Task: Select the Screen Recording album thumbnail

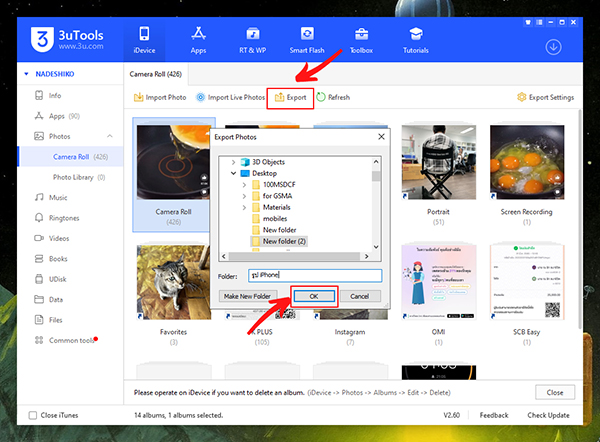Action: [x=527, y=162]
